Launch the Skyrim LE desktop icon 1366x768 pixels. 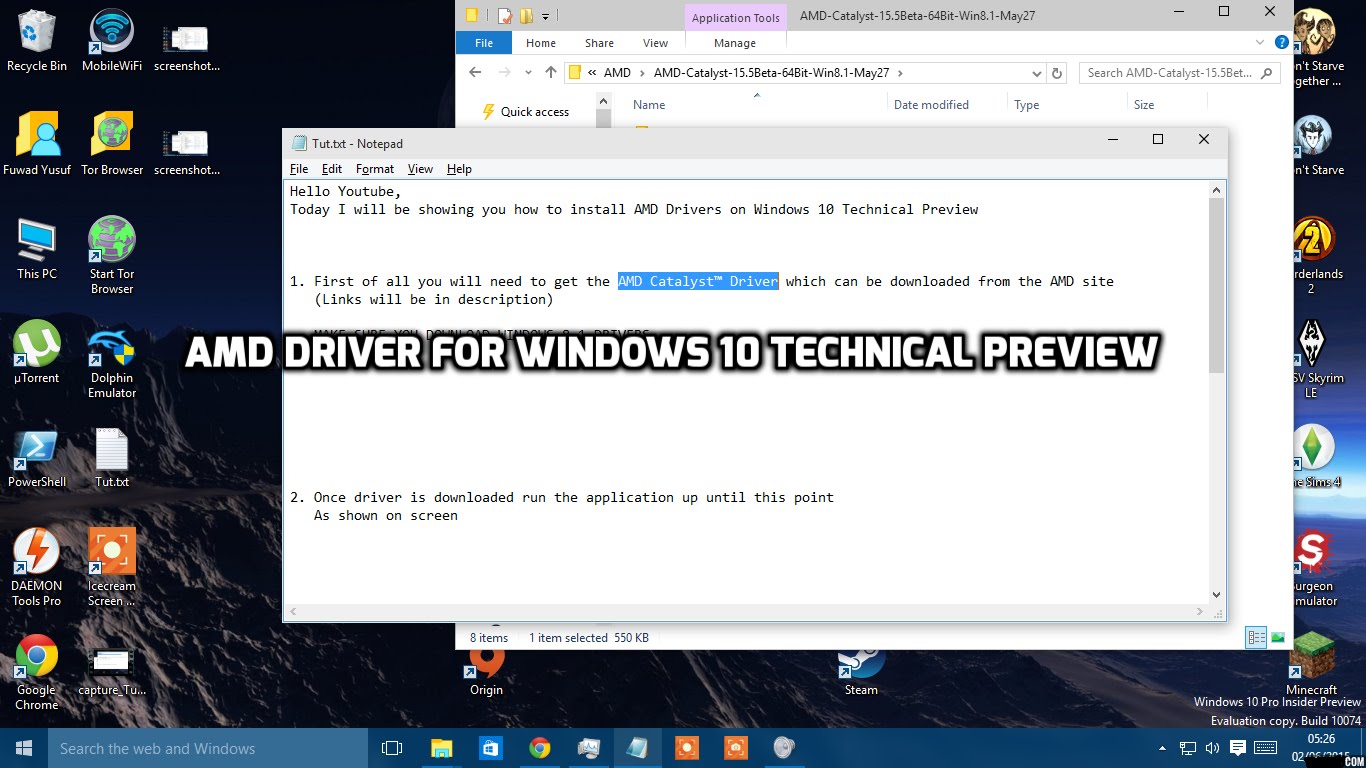pyautogui.click(x=1312, y=360)
